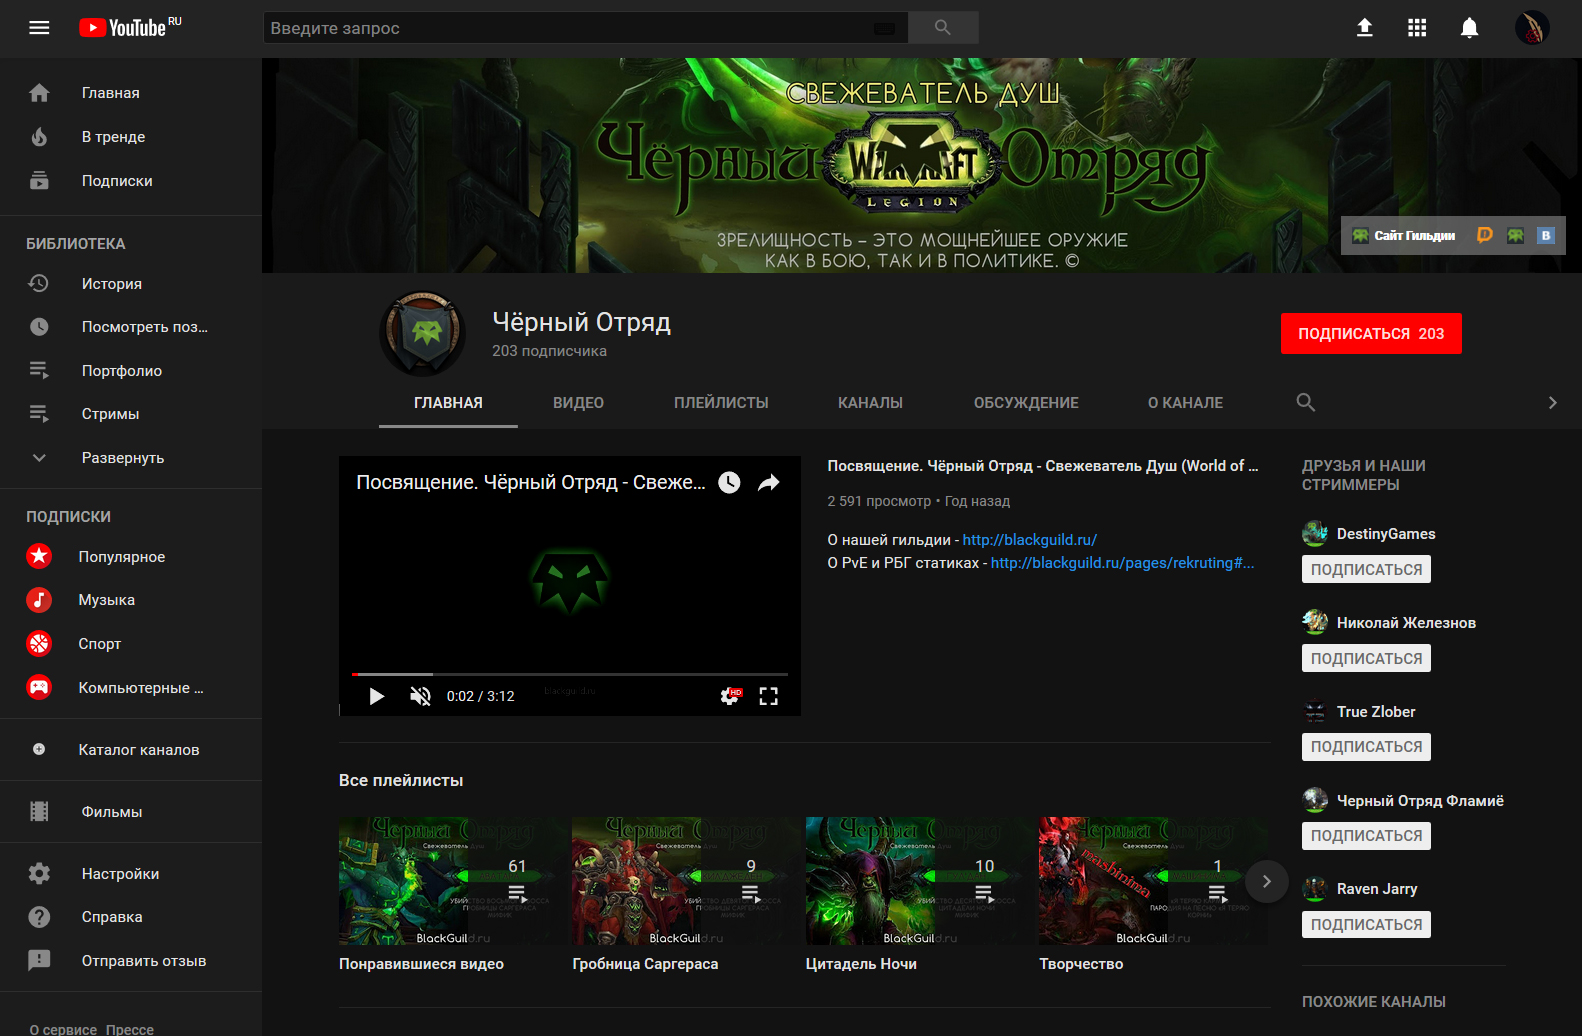Unmute the video player sound
The width and height of the screenshot is (1582, 1036).
pos(421,696)
